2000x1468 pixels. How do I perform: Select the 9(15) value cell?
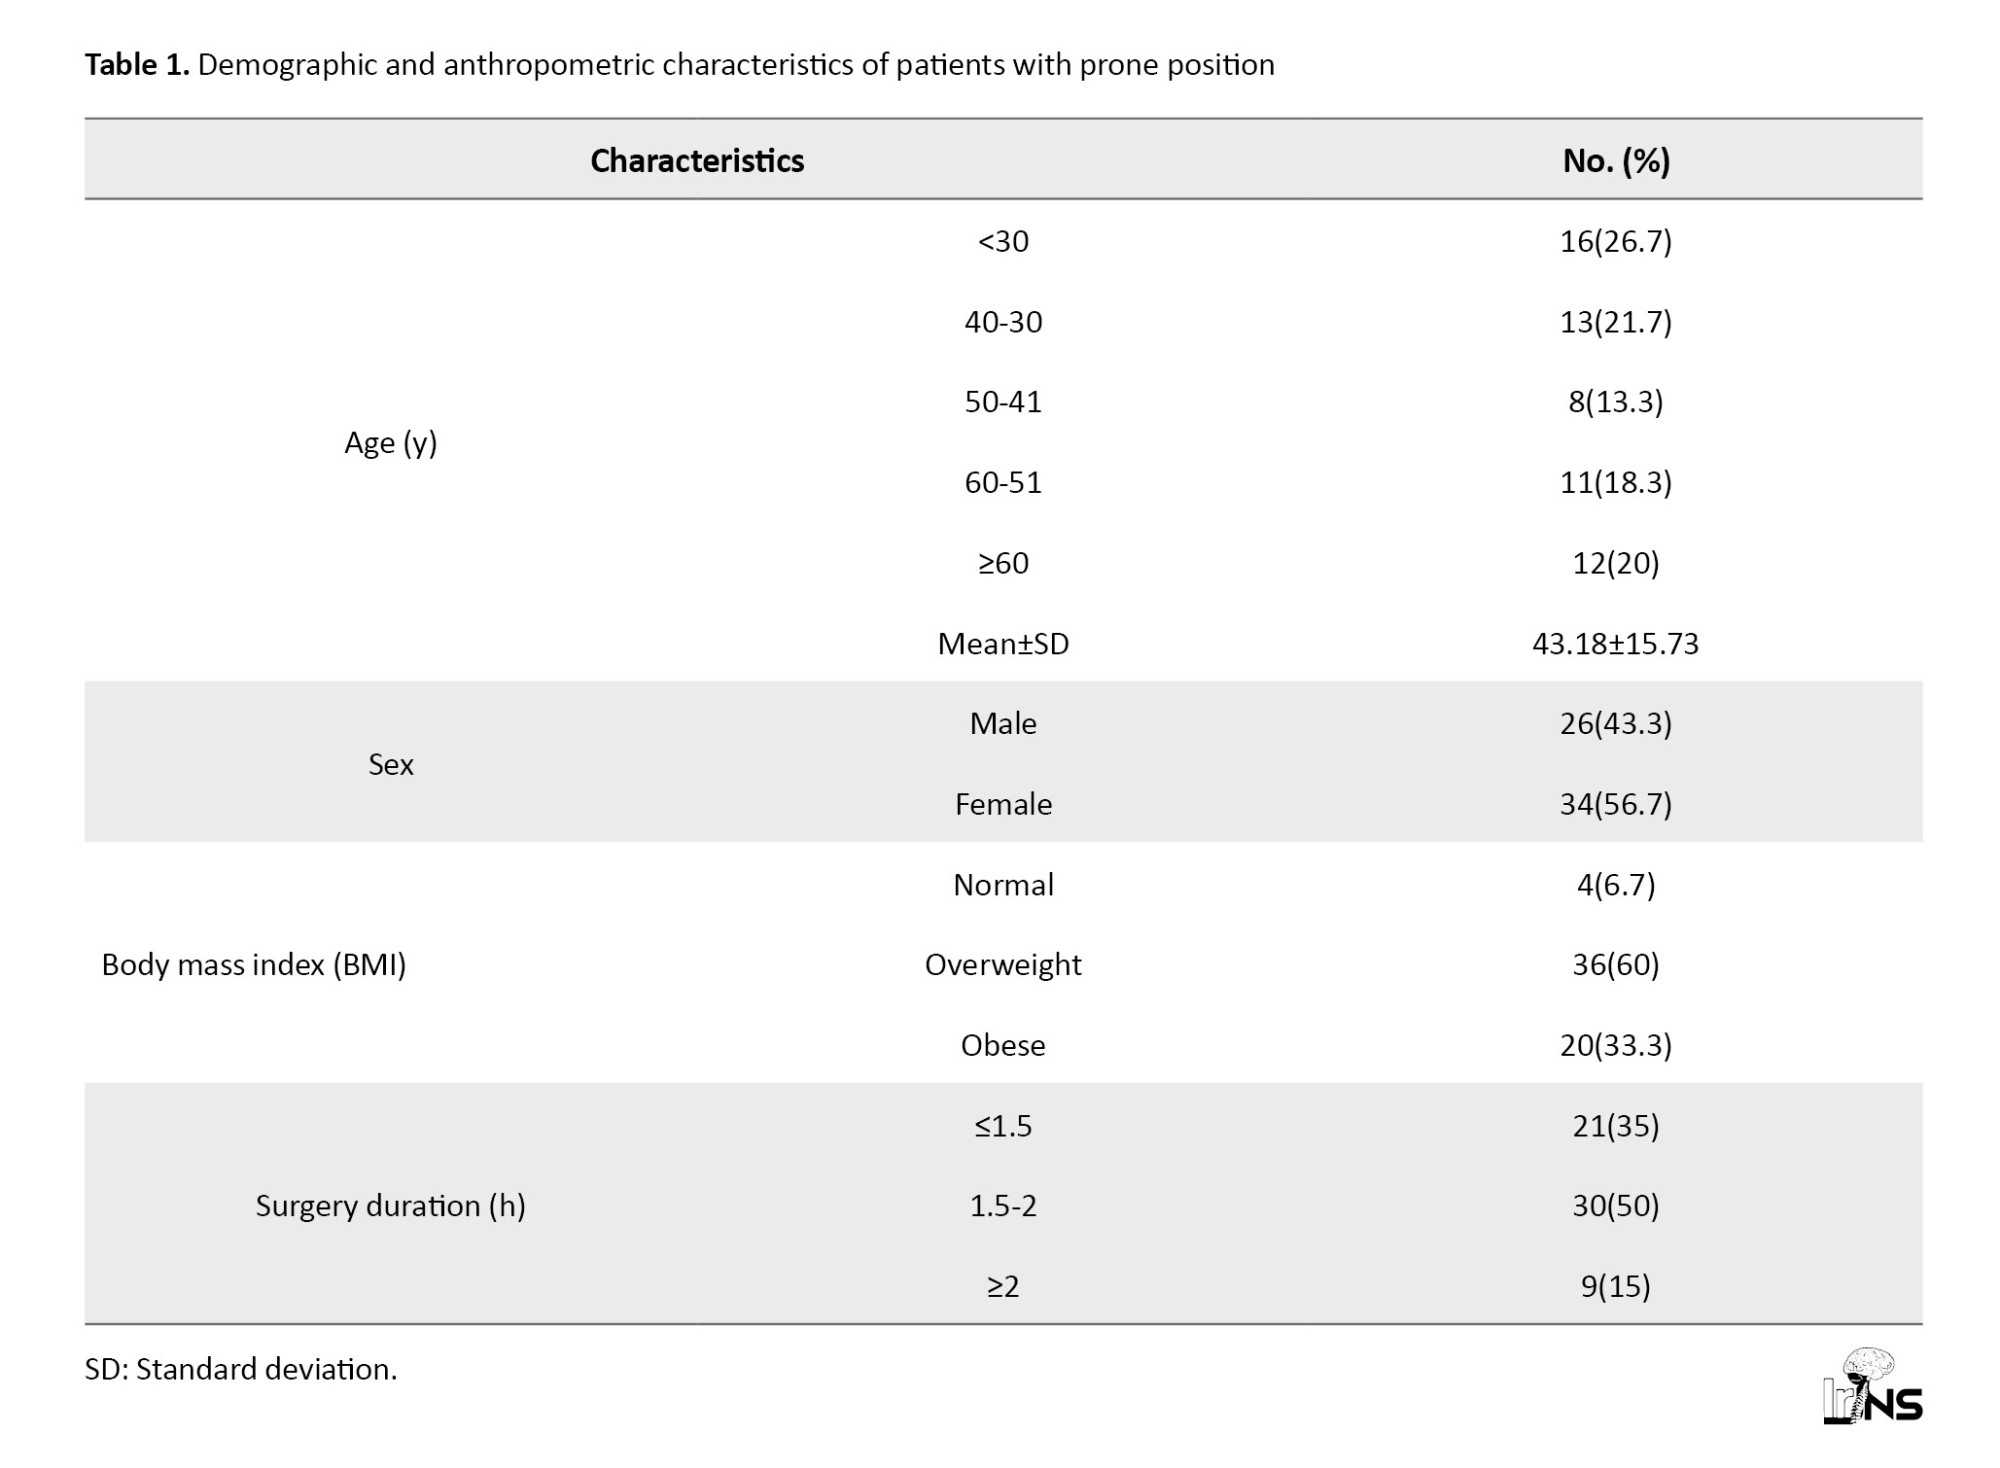coord(1615,1286)
